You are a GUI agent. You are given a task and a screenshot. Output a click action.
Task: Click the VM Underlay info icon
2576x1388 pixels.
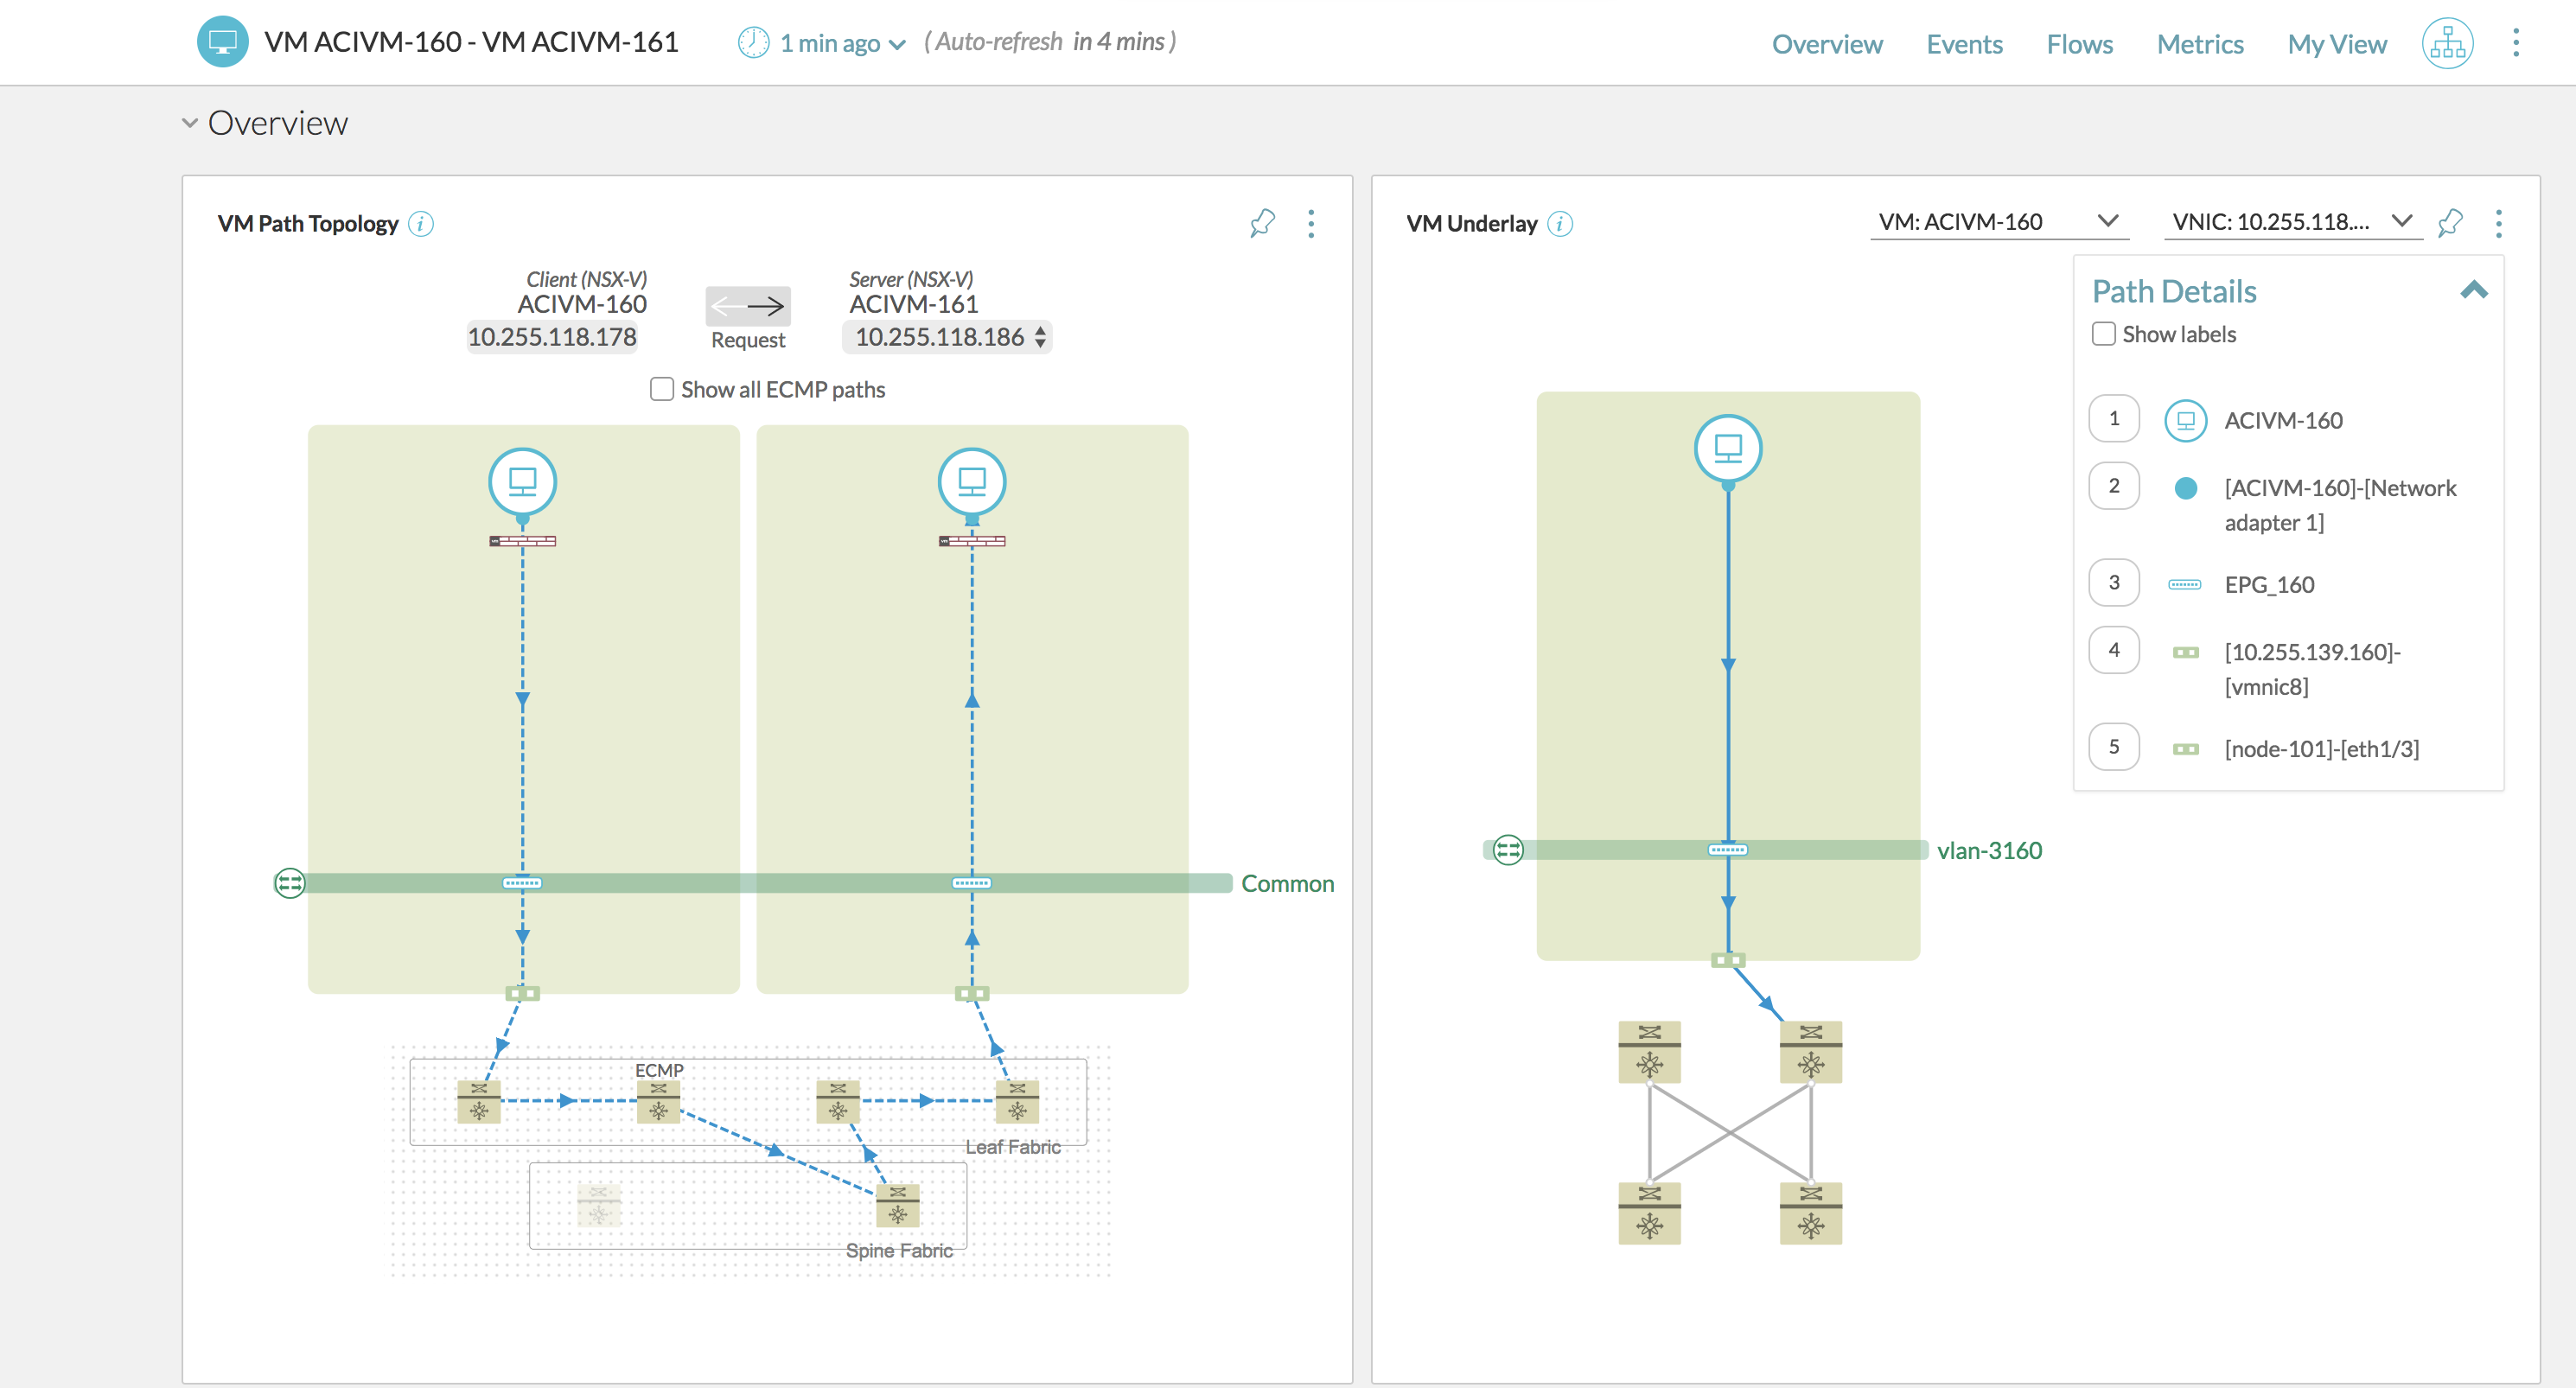1559,222
